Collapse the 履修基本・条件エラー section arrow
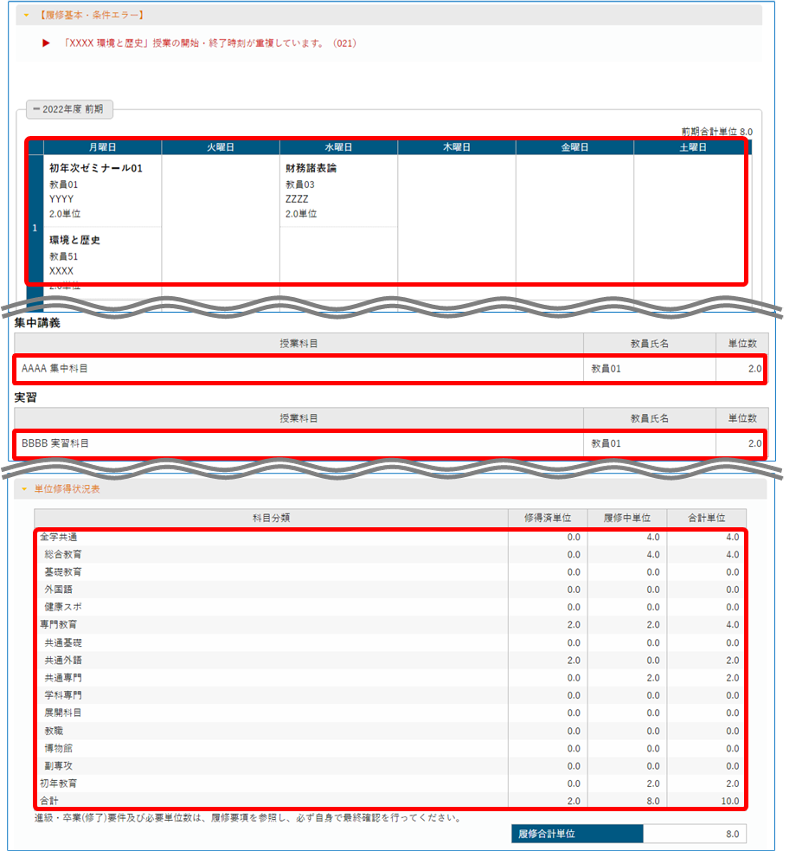Image resolution: width=785 pixels, height=854 pixels. [x=26, y=15]
